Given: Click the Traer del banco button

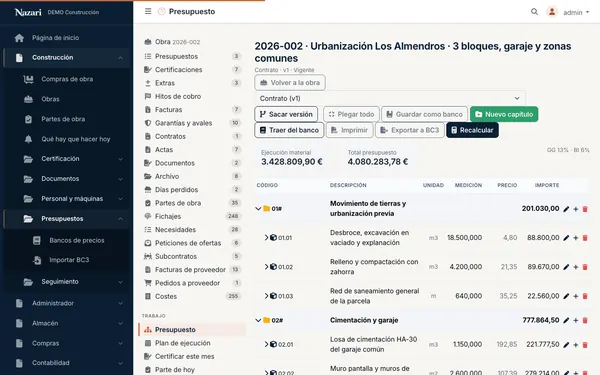Looking at the screenshot, I should point(289,130).
